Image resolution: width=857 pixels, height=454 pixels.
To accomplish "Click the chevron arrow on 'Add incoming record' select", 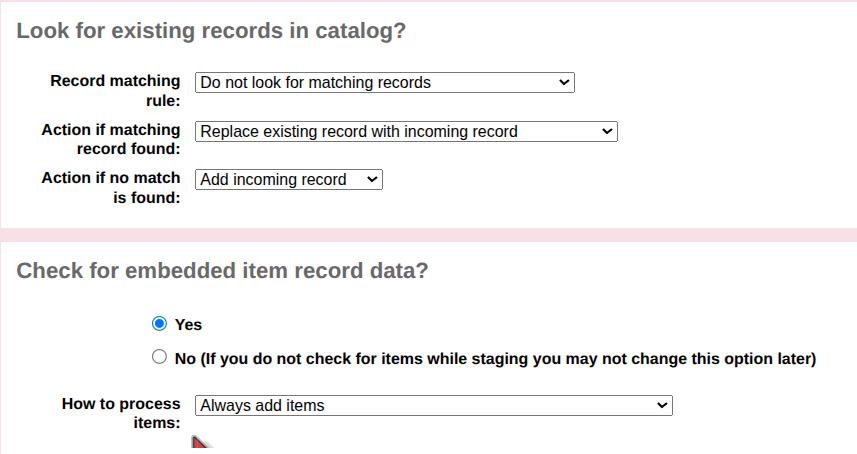I will (x=372, y=180).
